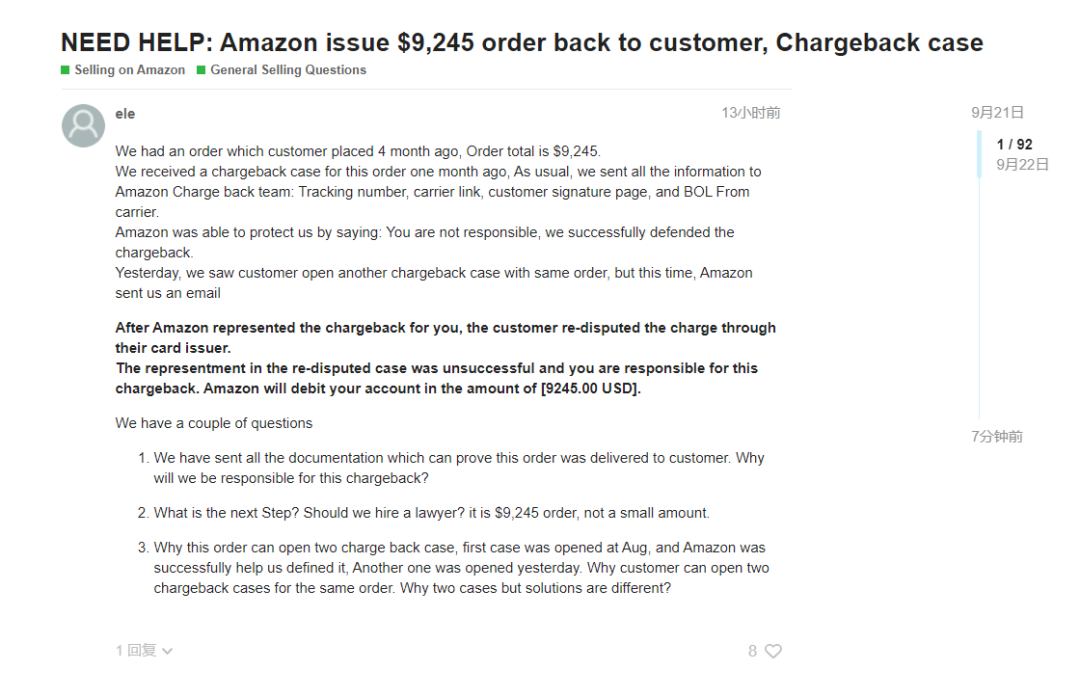Screen dimensions: 1080x697
Task: Open the Selling on Amazon category
Action: (129, 70)
